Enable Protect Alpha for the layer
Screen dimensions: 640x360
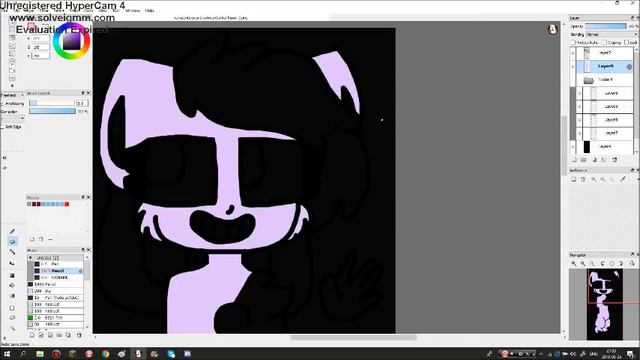[573, 42]
